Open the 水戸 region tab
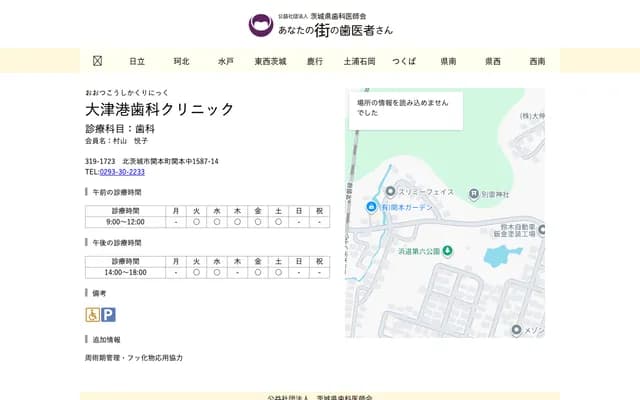This screenshot has width=640, height=400. [x=226, y=61]
